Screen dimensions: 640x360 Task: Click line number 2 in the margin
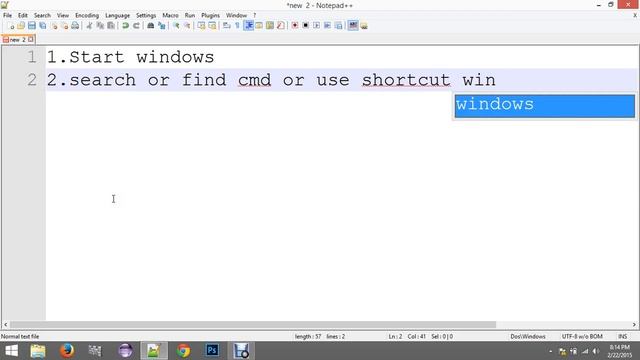click(32, 79)
